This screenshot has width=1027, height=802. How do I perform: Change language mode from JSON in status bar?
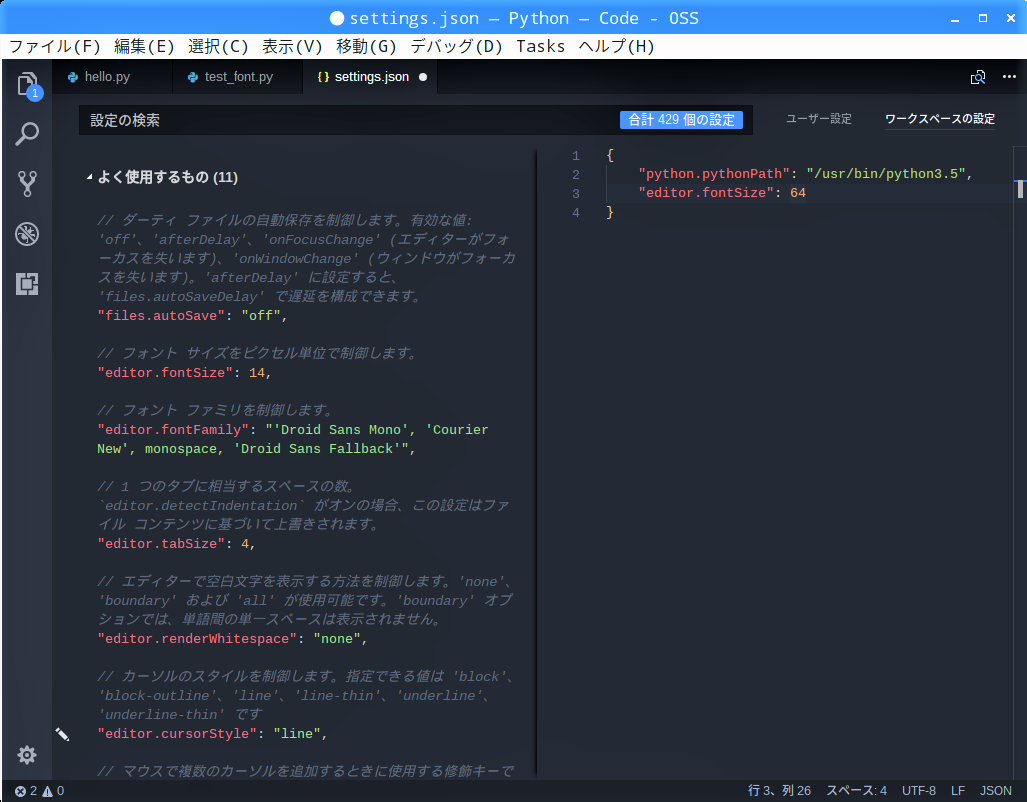tap(995, 791)
